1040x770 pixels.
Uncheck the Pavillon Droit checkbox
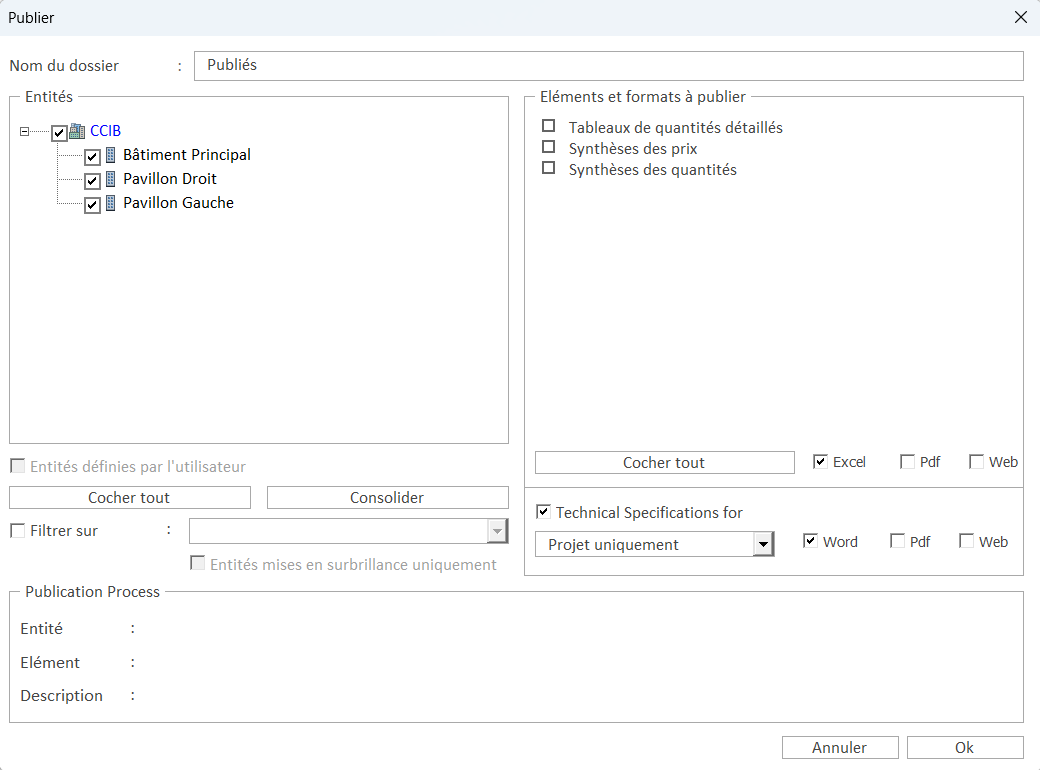(x=92, y=180)
